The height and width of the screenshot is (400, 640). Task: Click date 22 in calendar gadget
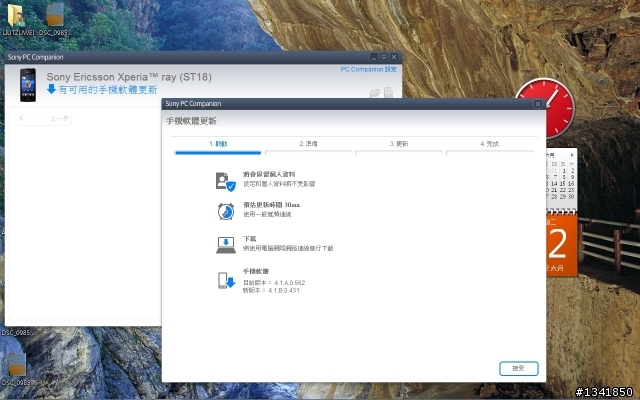tap(563, 190)
